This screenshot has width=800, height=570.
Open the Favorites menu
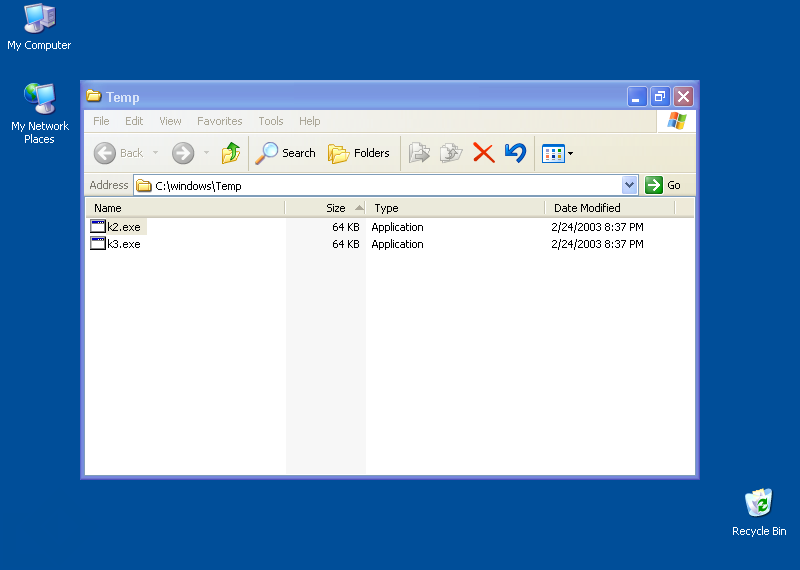tap(219, 121)
